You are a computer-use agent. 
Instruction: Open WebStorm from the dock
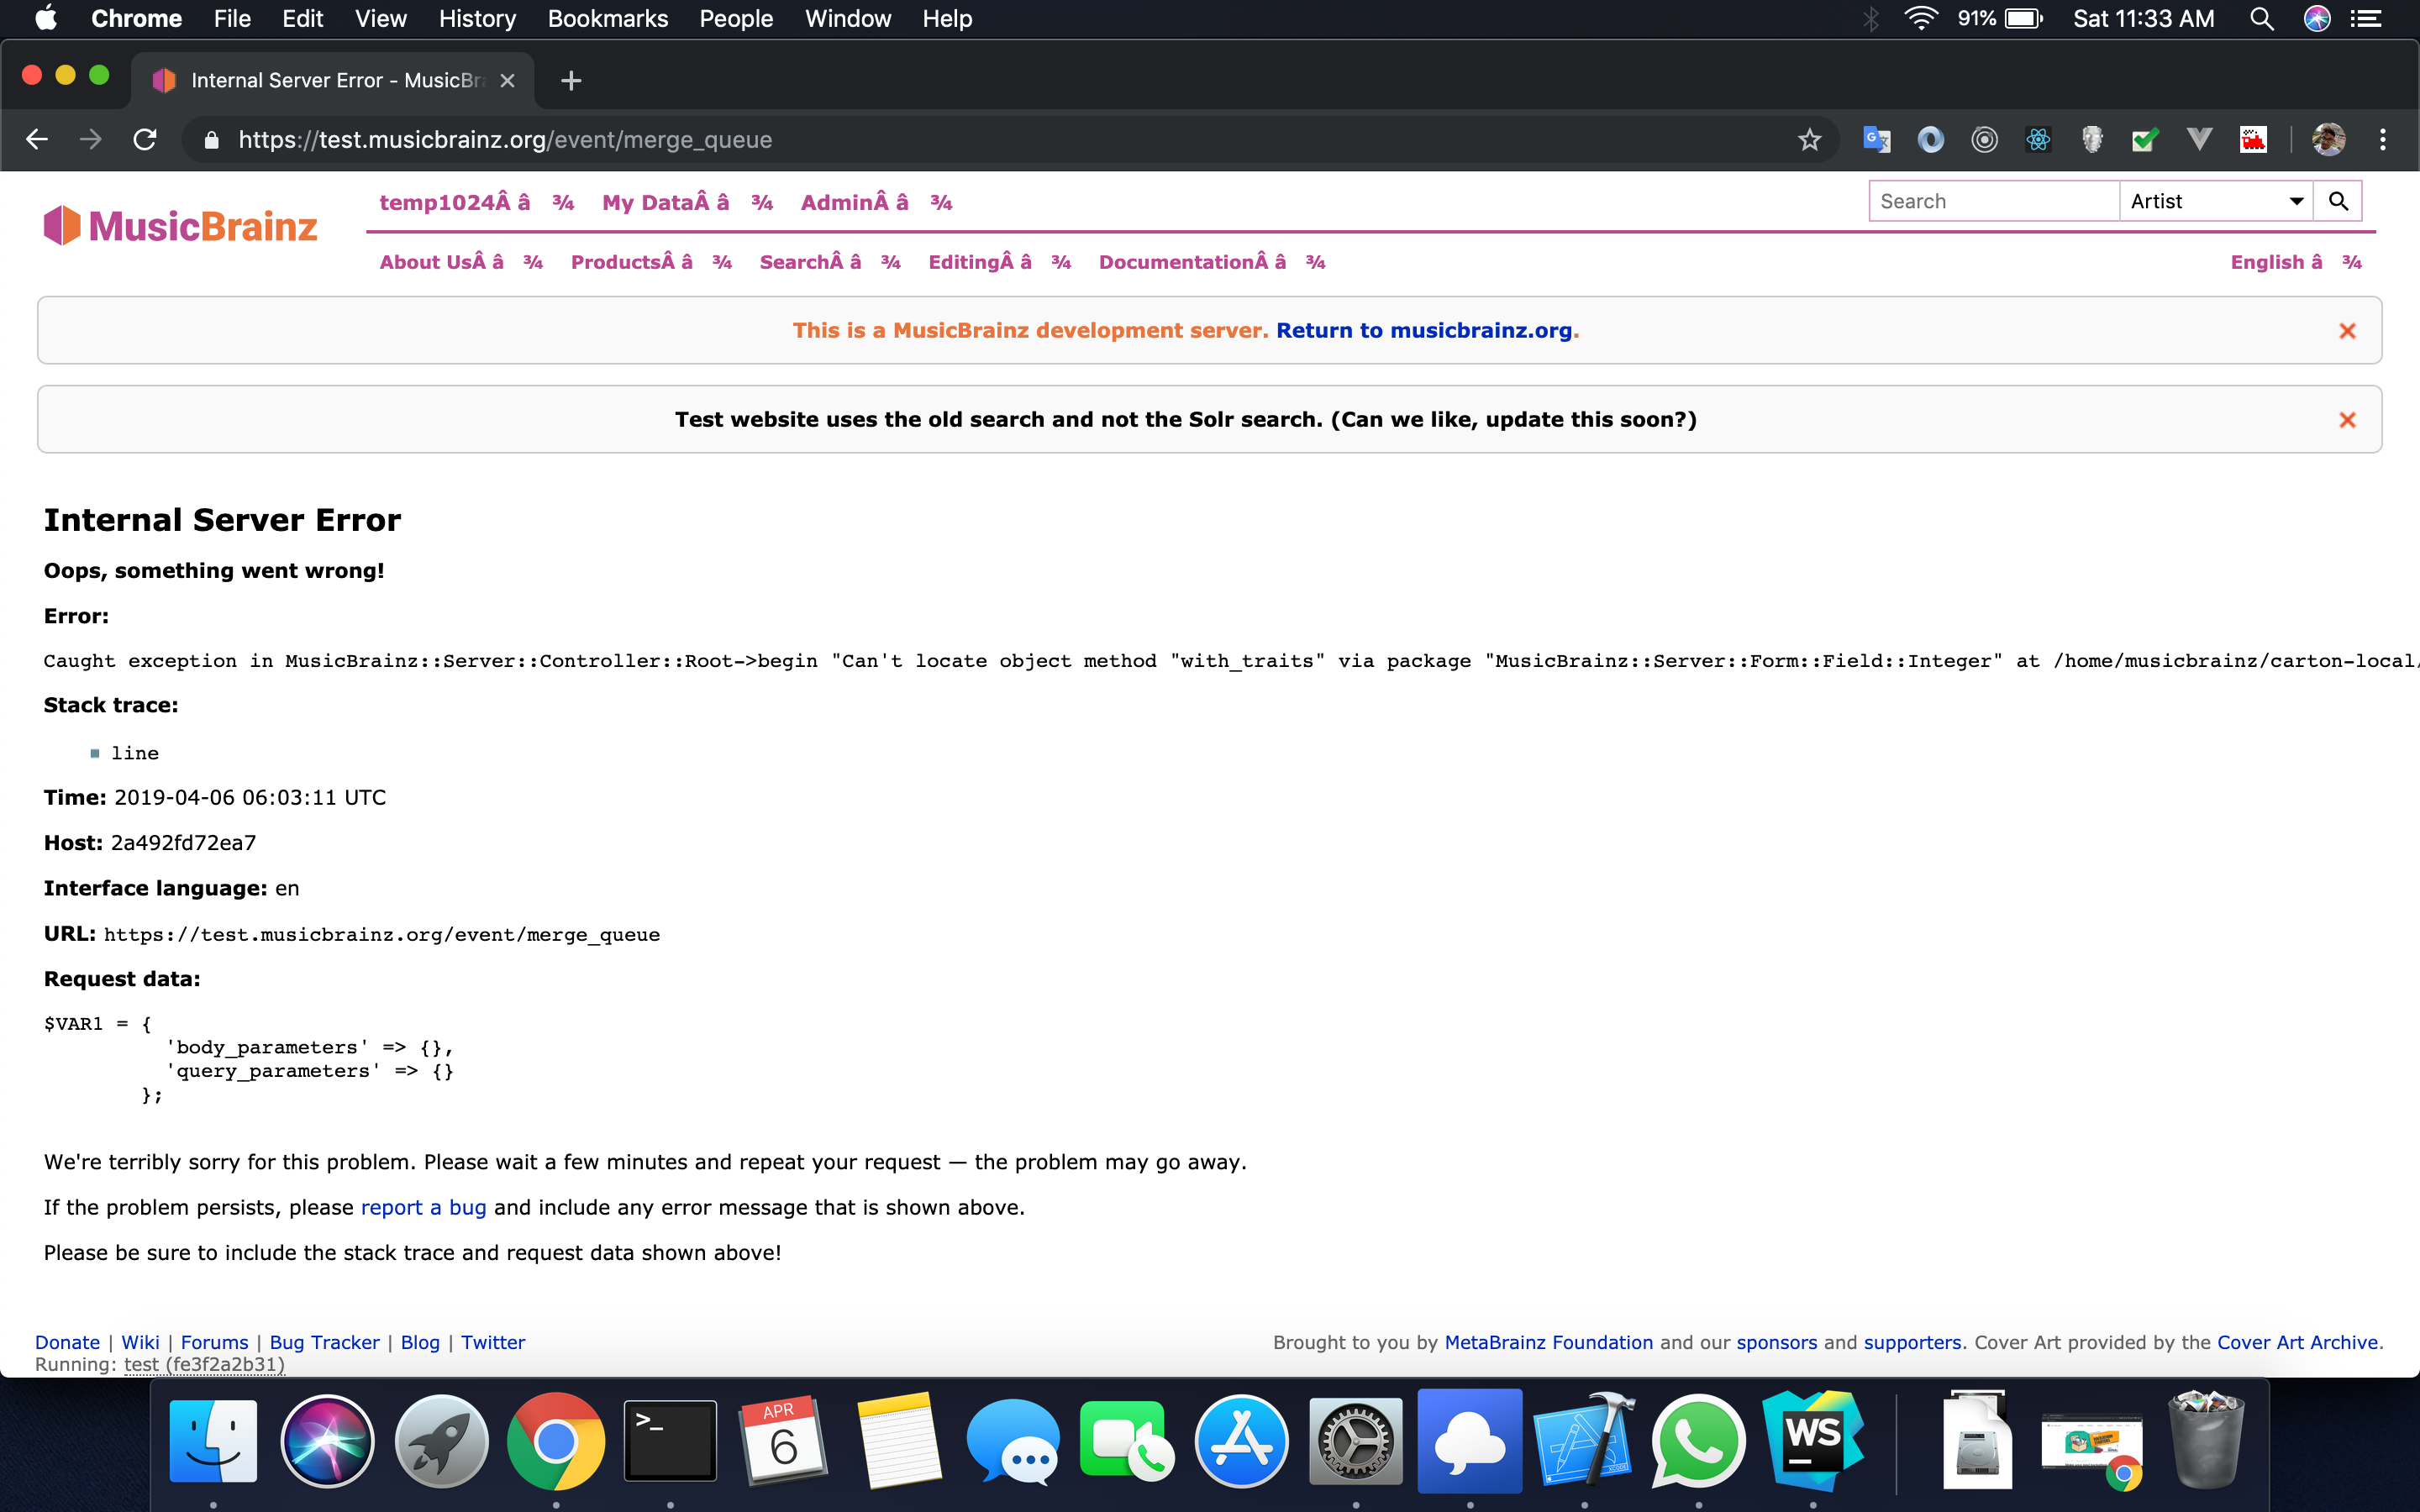click(1812, 1441)
